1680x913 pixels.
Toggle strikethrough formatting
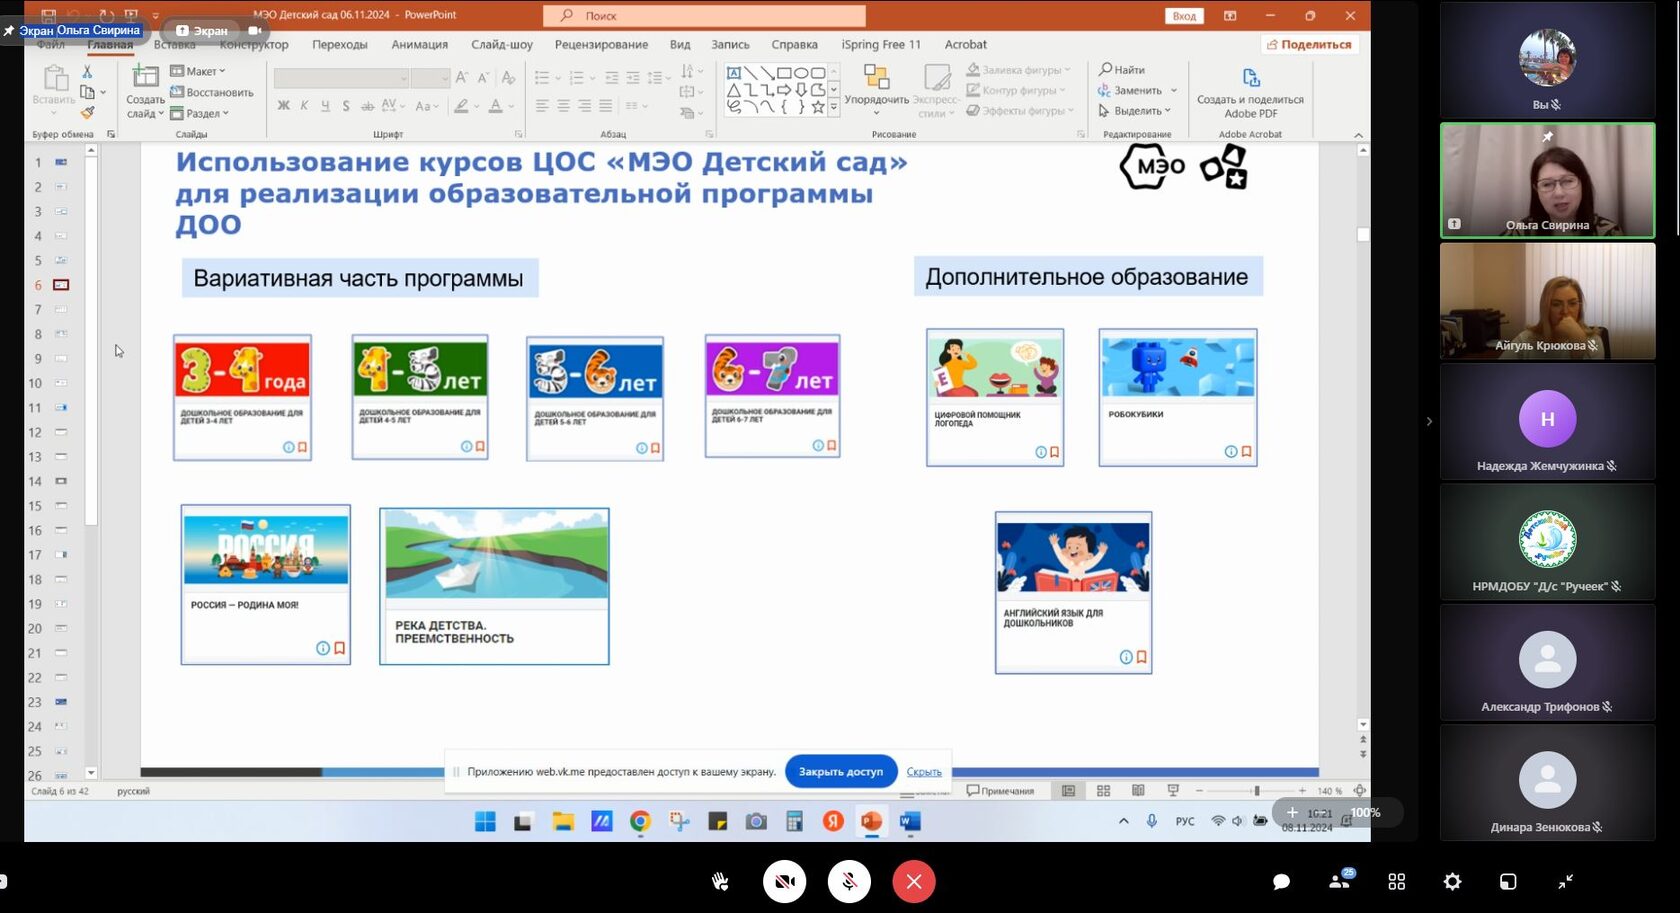367,105
